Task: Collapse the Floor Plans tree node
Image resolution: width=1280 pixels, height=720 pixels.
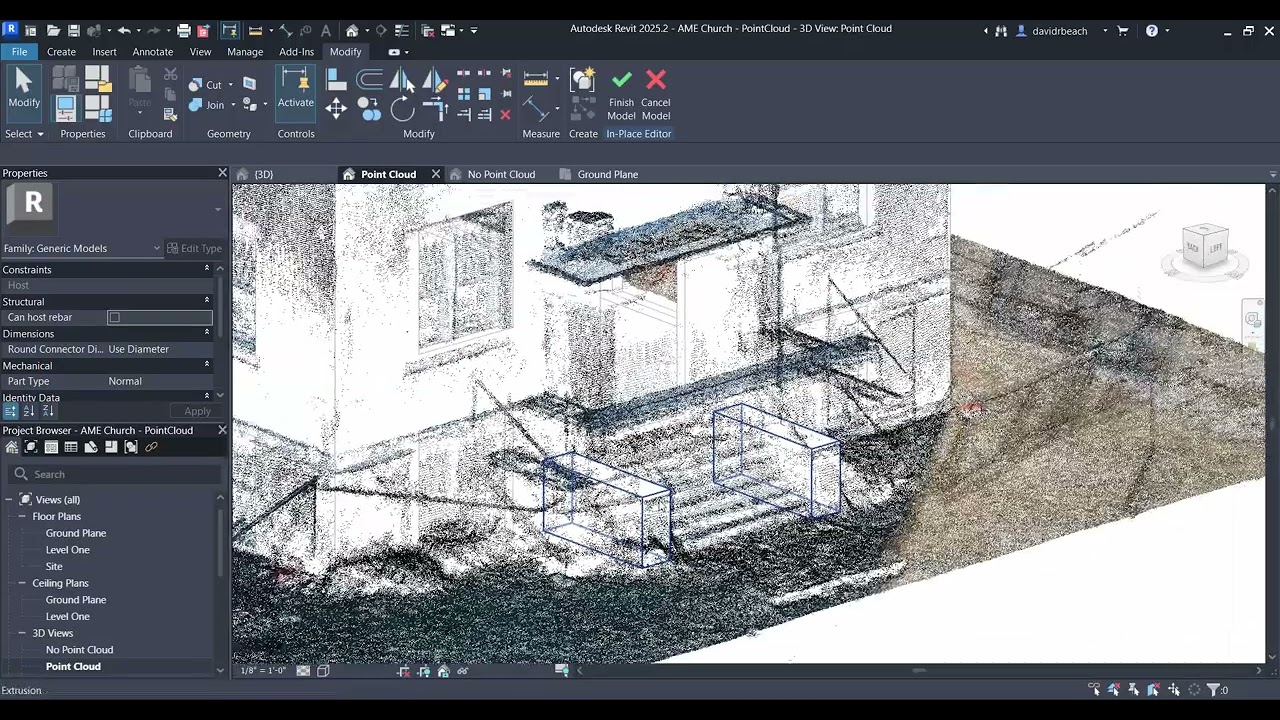Action: point(22,517)
